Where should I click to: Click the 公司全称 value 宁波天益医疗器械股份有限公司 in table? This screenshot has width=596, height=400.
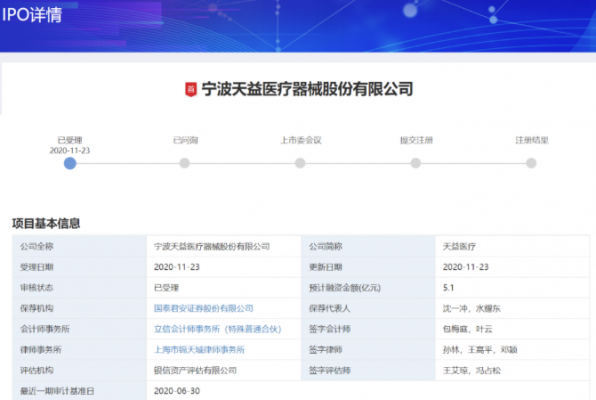[212, 246]
